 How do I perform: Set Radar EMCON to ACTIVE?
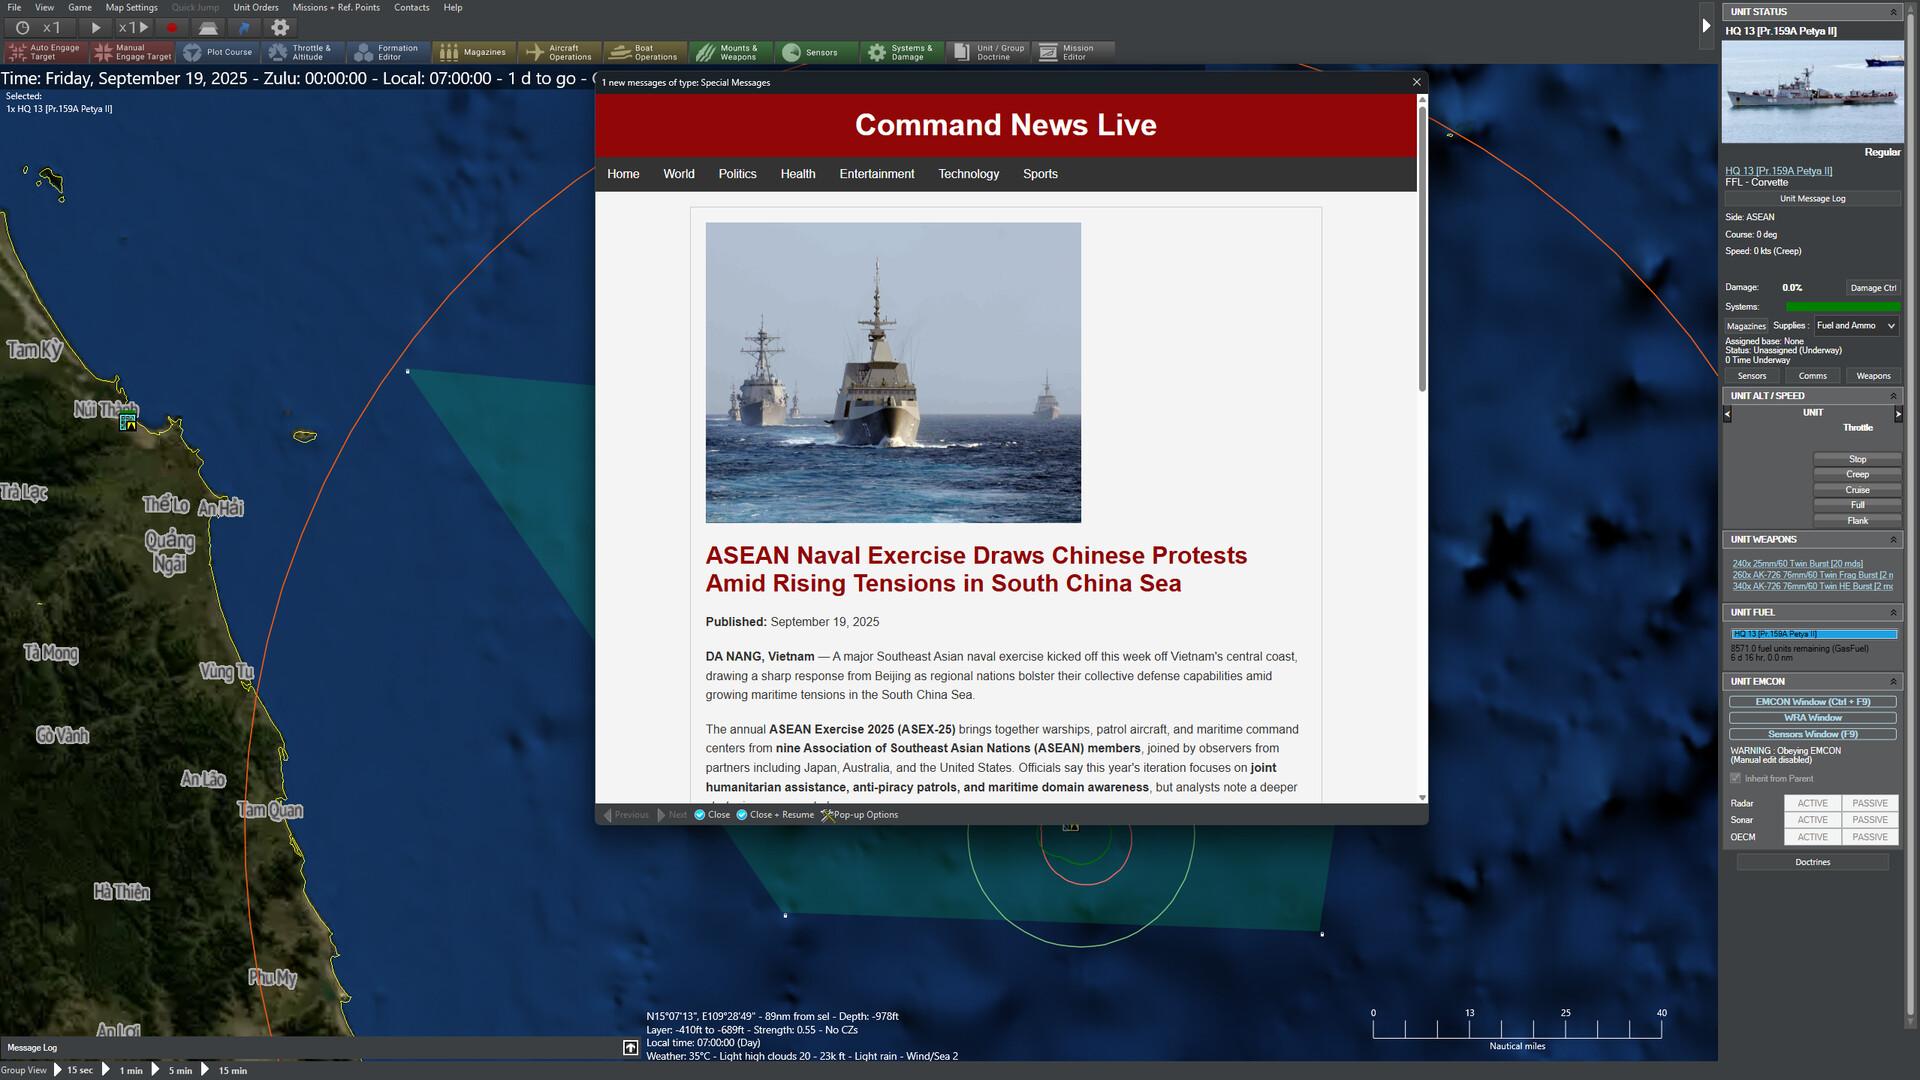pos(1812,803)
